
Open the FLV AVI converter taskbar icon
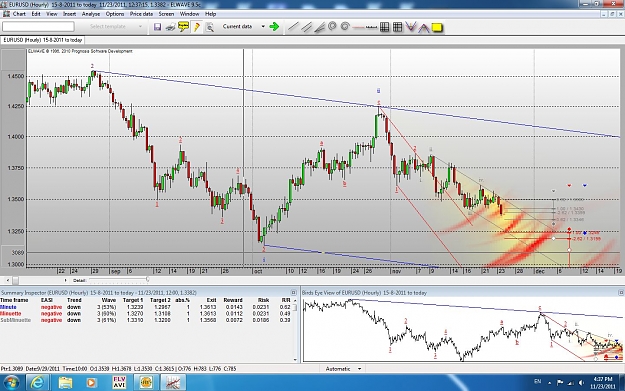tap(119, 383)
